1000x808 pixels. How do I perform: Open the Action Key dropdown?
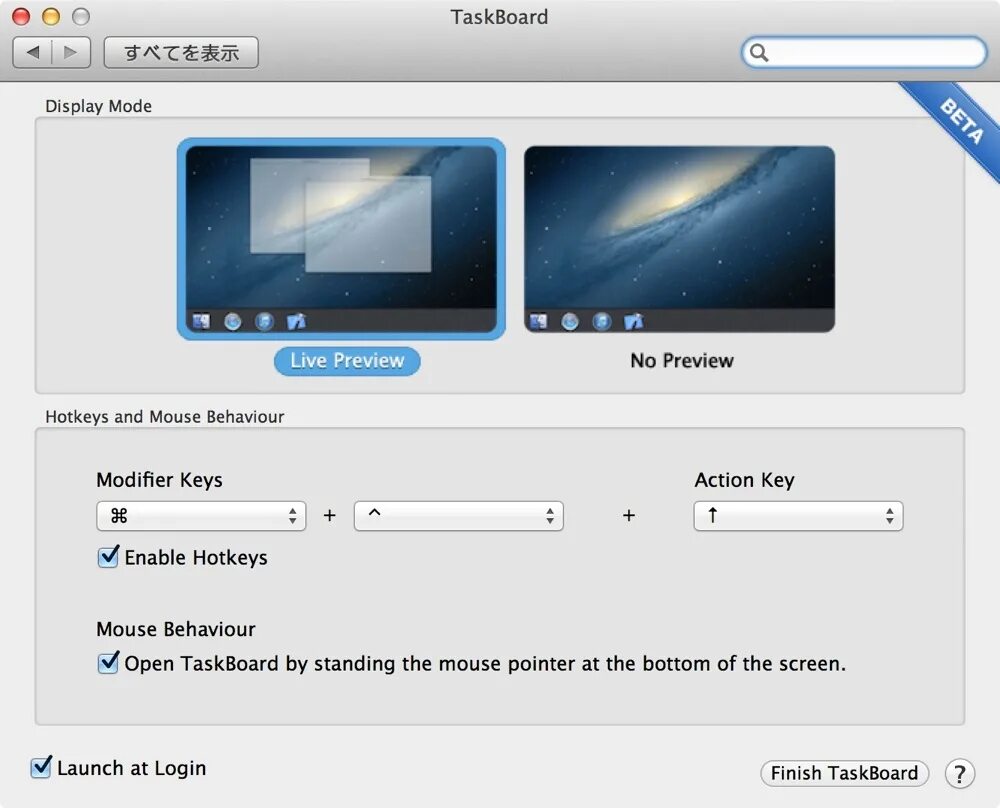798,516
